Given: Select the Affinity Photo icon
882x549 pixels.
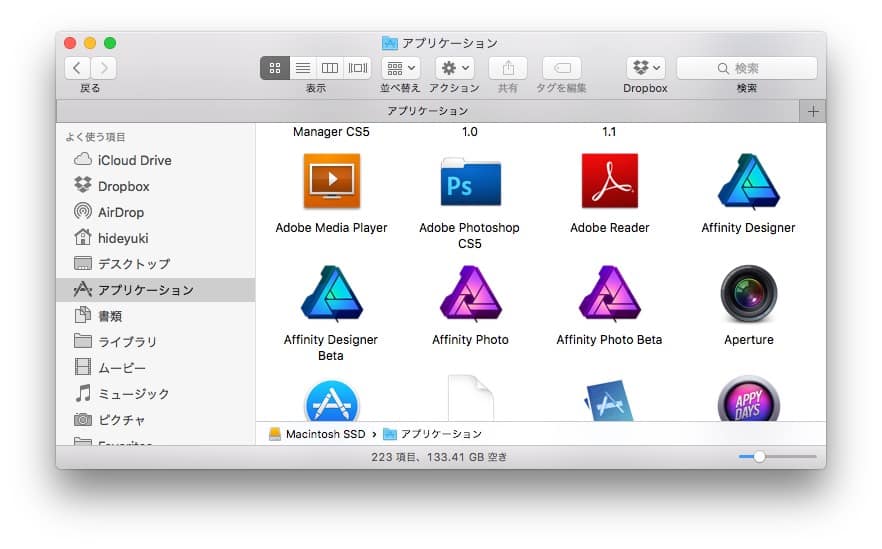Looking at the screenshot, I should [x=470, y=294].
